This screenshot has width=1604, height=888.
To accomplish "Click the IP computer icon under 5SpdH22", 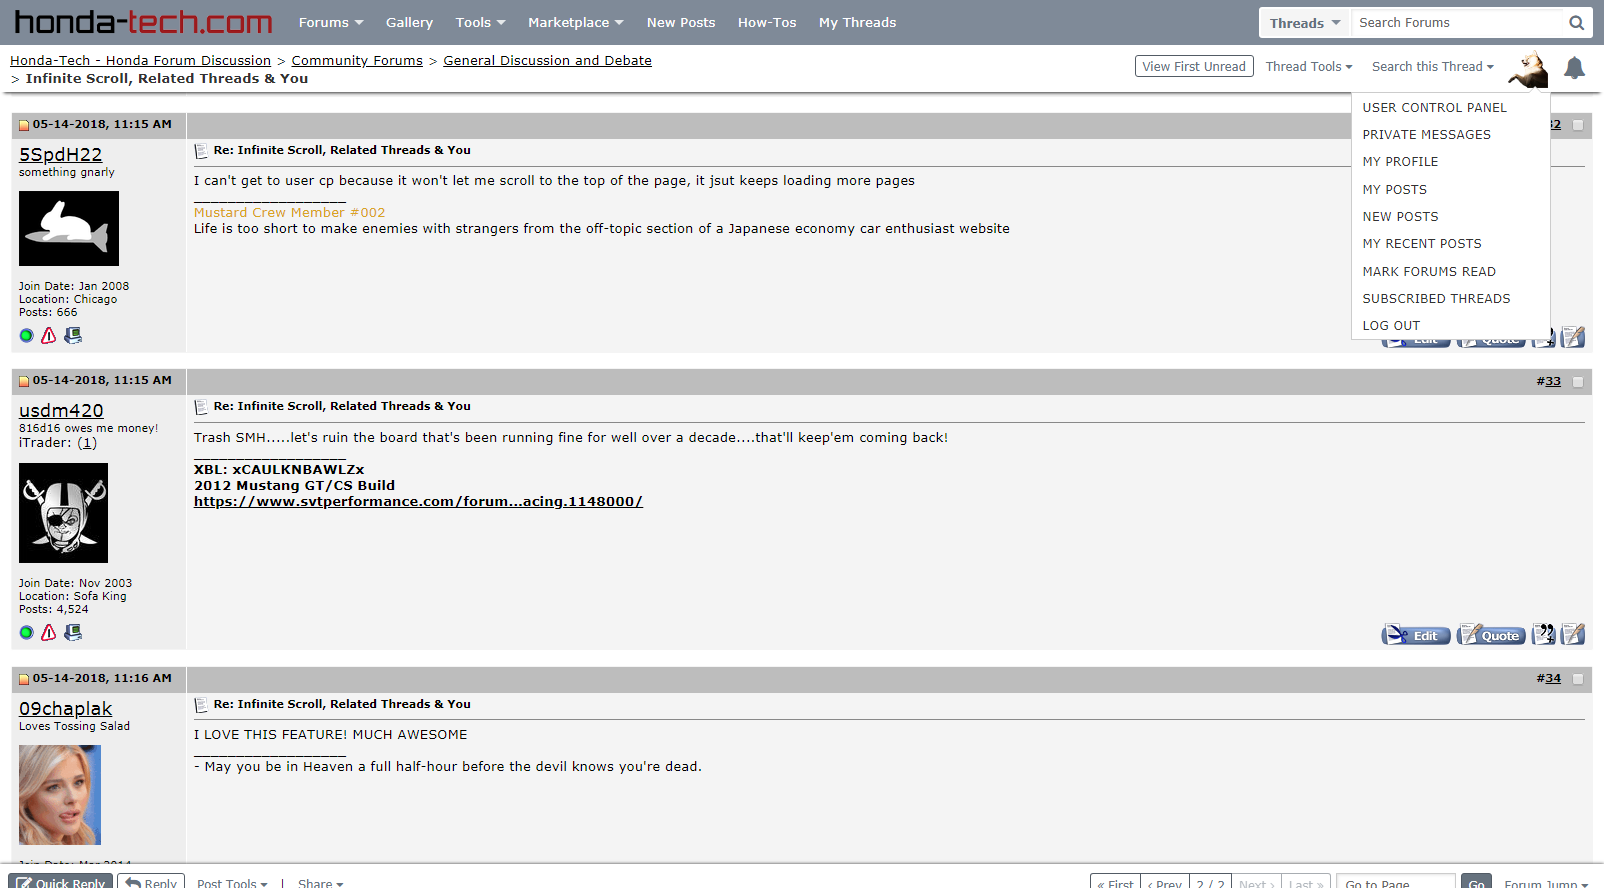I will coord(73,336).
